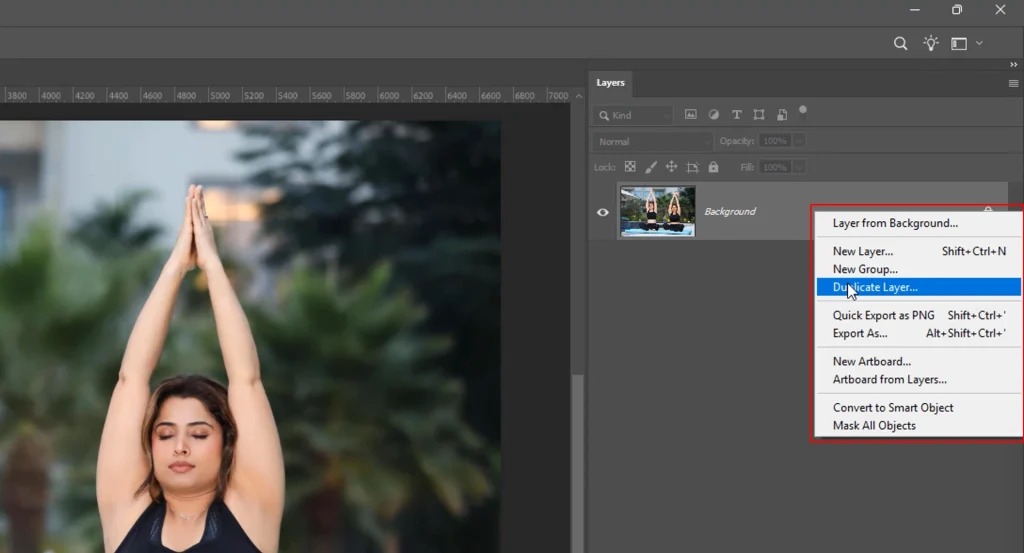Close the Photoshop window

(x=1000, y=10)
